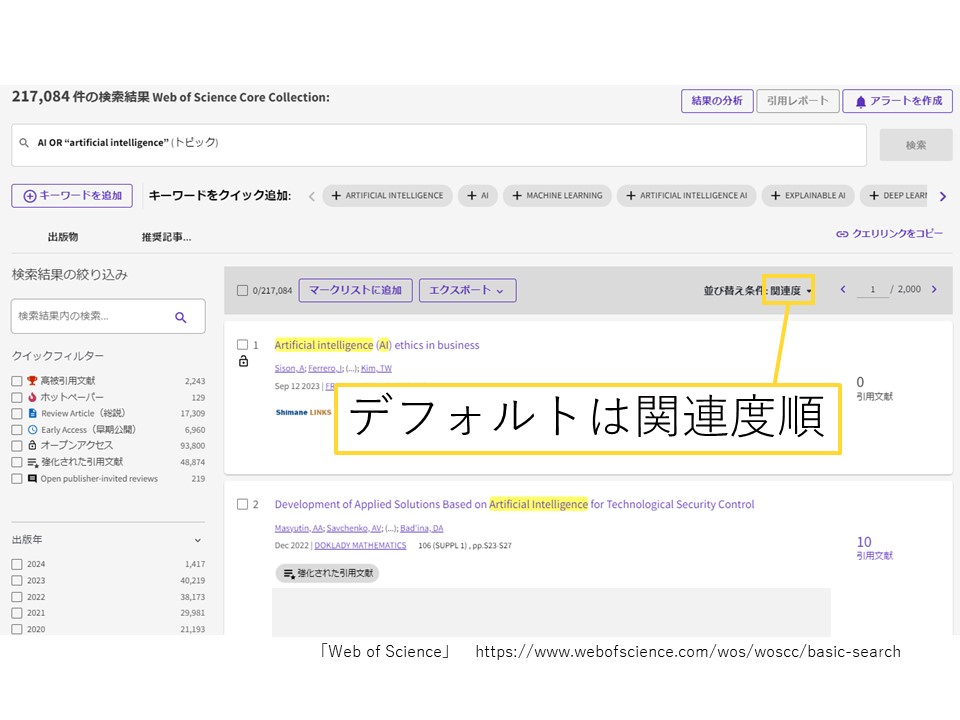Click the chain link icon for query link

[842, 234]
